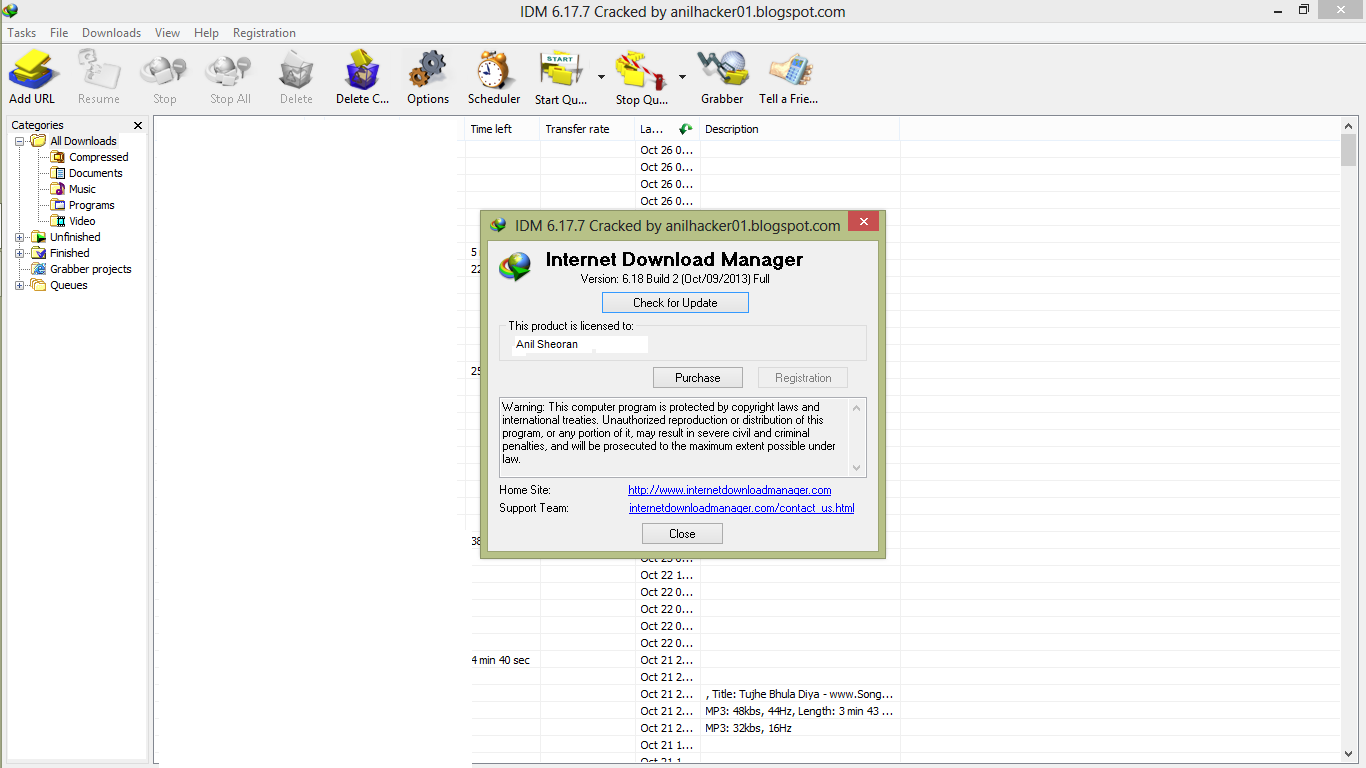This screenshot has height=768, width=1366.
Task: Expand the Unfinished tree node
Action: 20,237
